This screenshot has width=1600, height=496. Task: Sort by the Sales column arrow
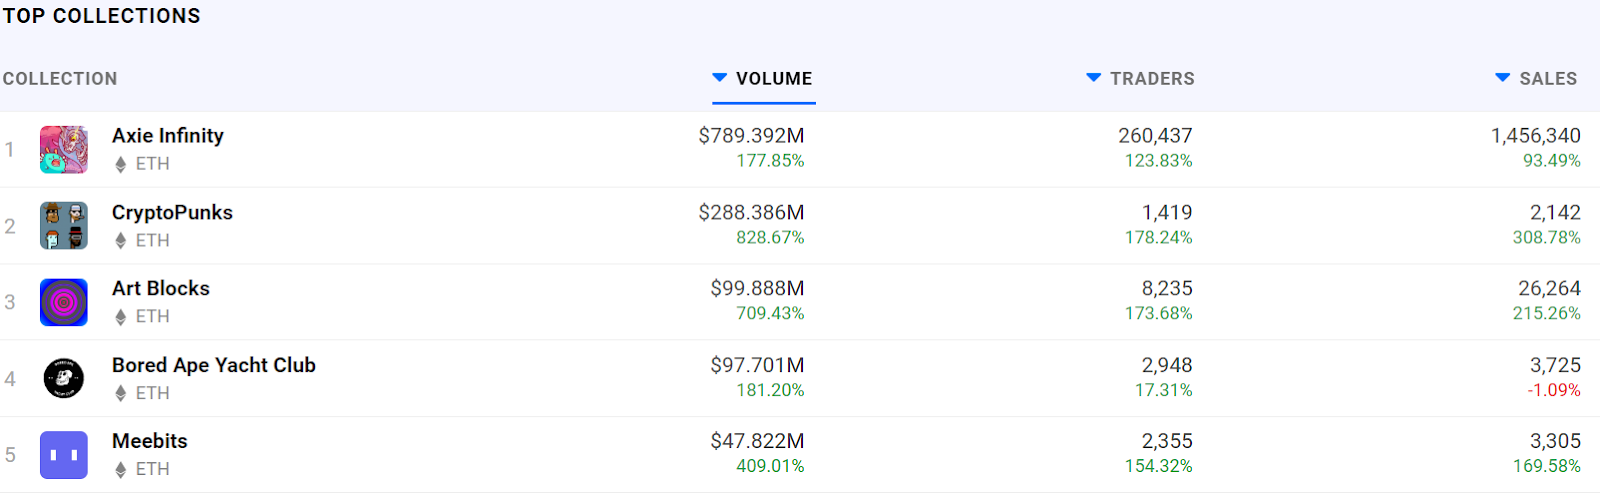[1502, 77]
